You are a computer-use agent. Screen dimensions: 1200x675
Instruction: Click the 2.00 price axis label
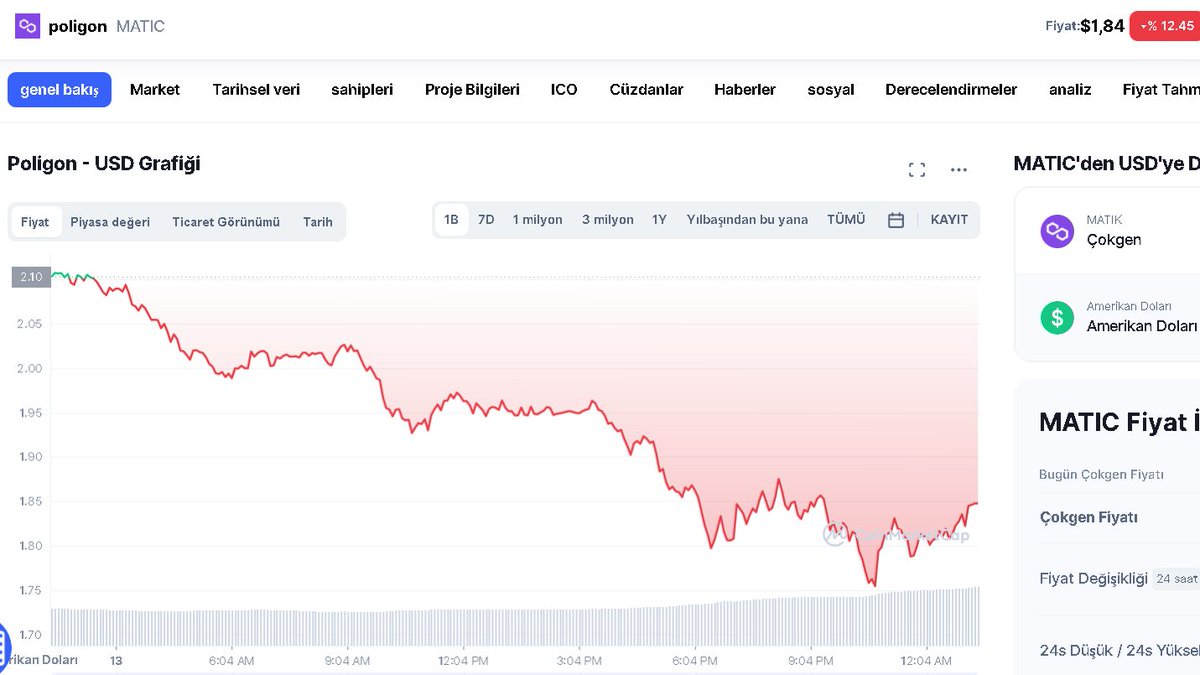28,368
